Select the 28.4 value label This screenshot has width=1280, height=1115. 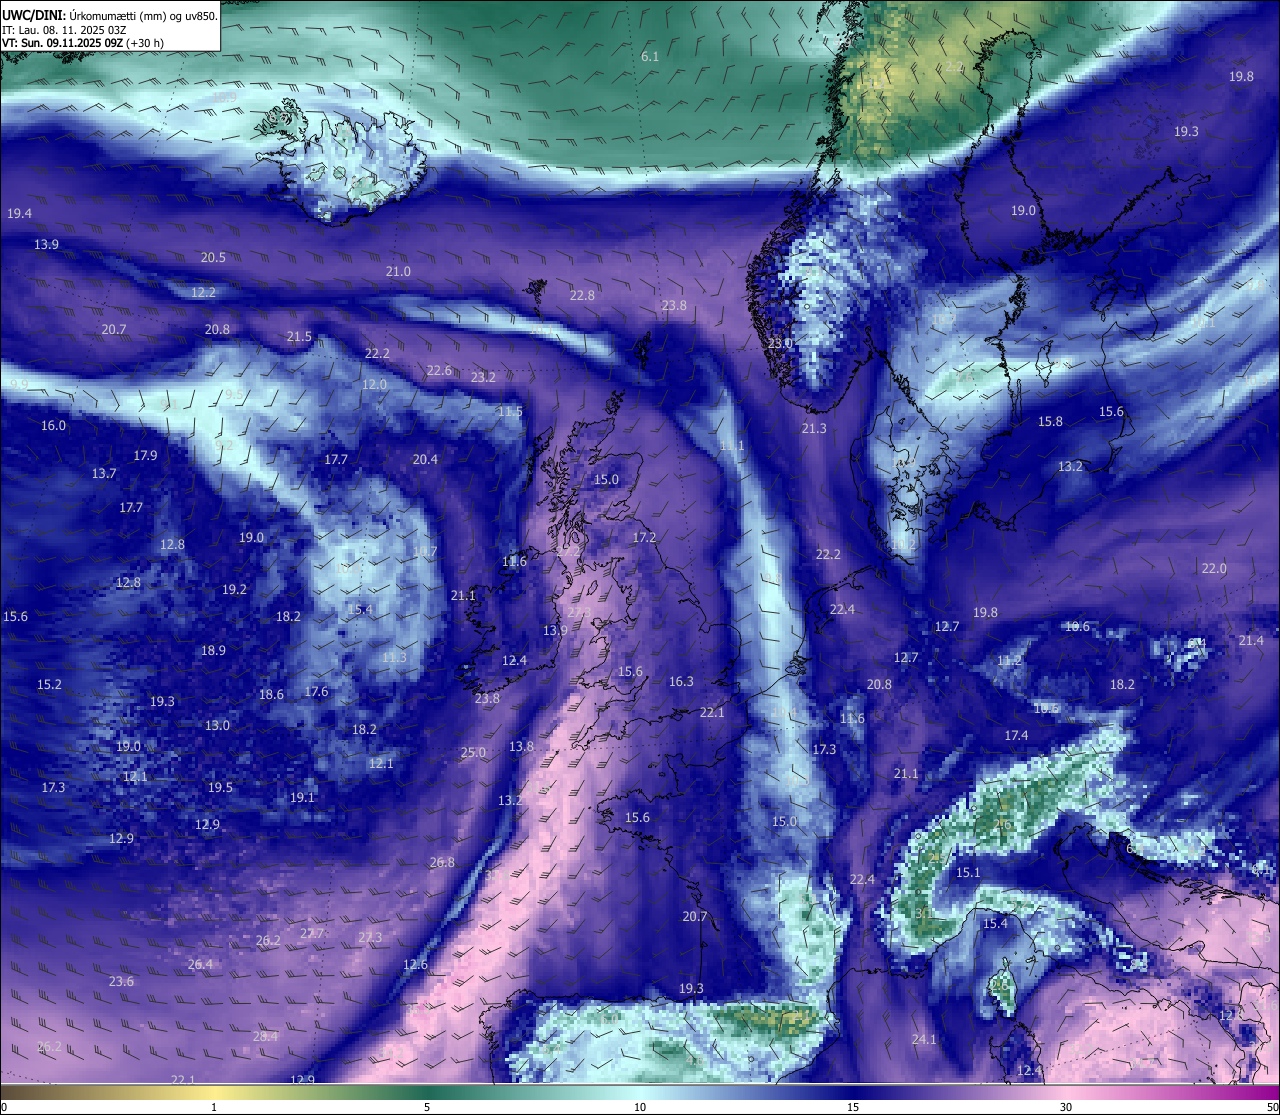tap(265, 1037)
